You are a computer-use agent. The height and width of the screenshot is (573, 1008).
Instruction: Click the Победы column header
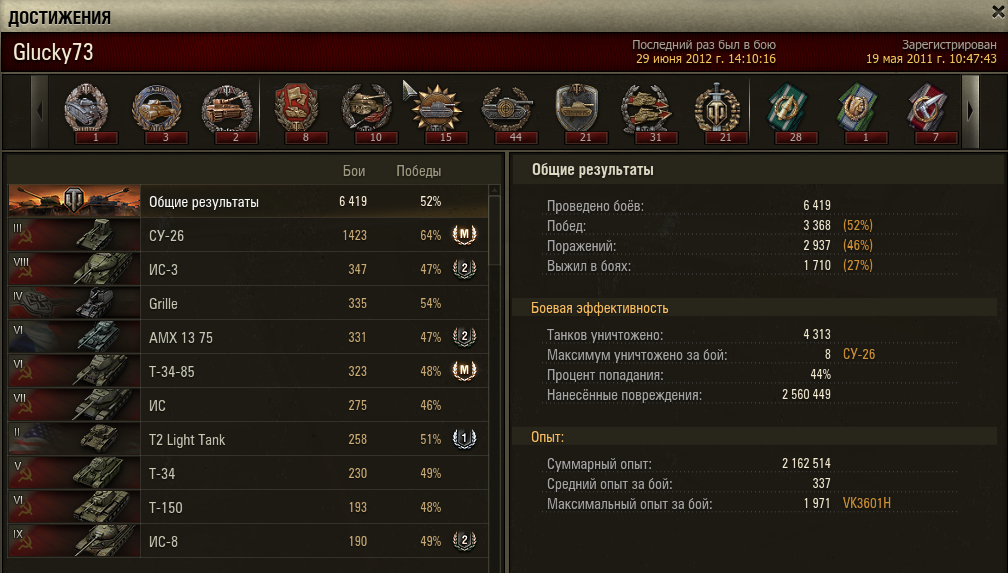418,171
